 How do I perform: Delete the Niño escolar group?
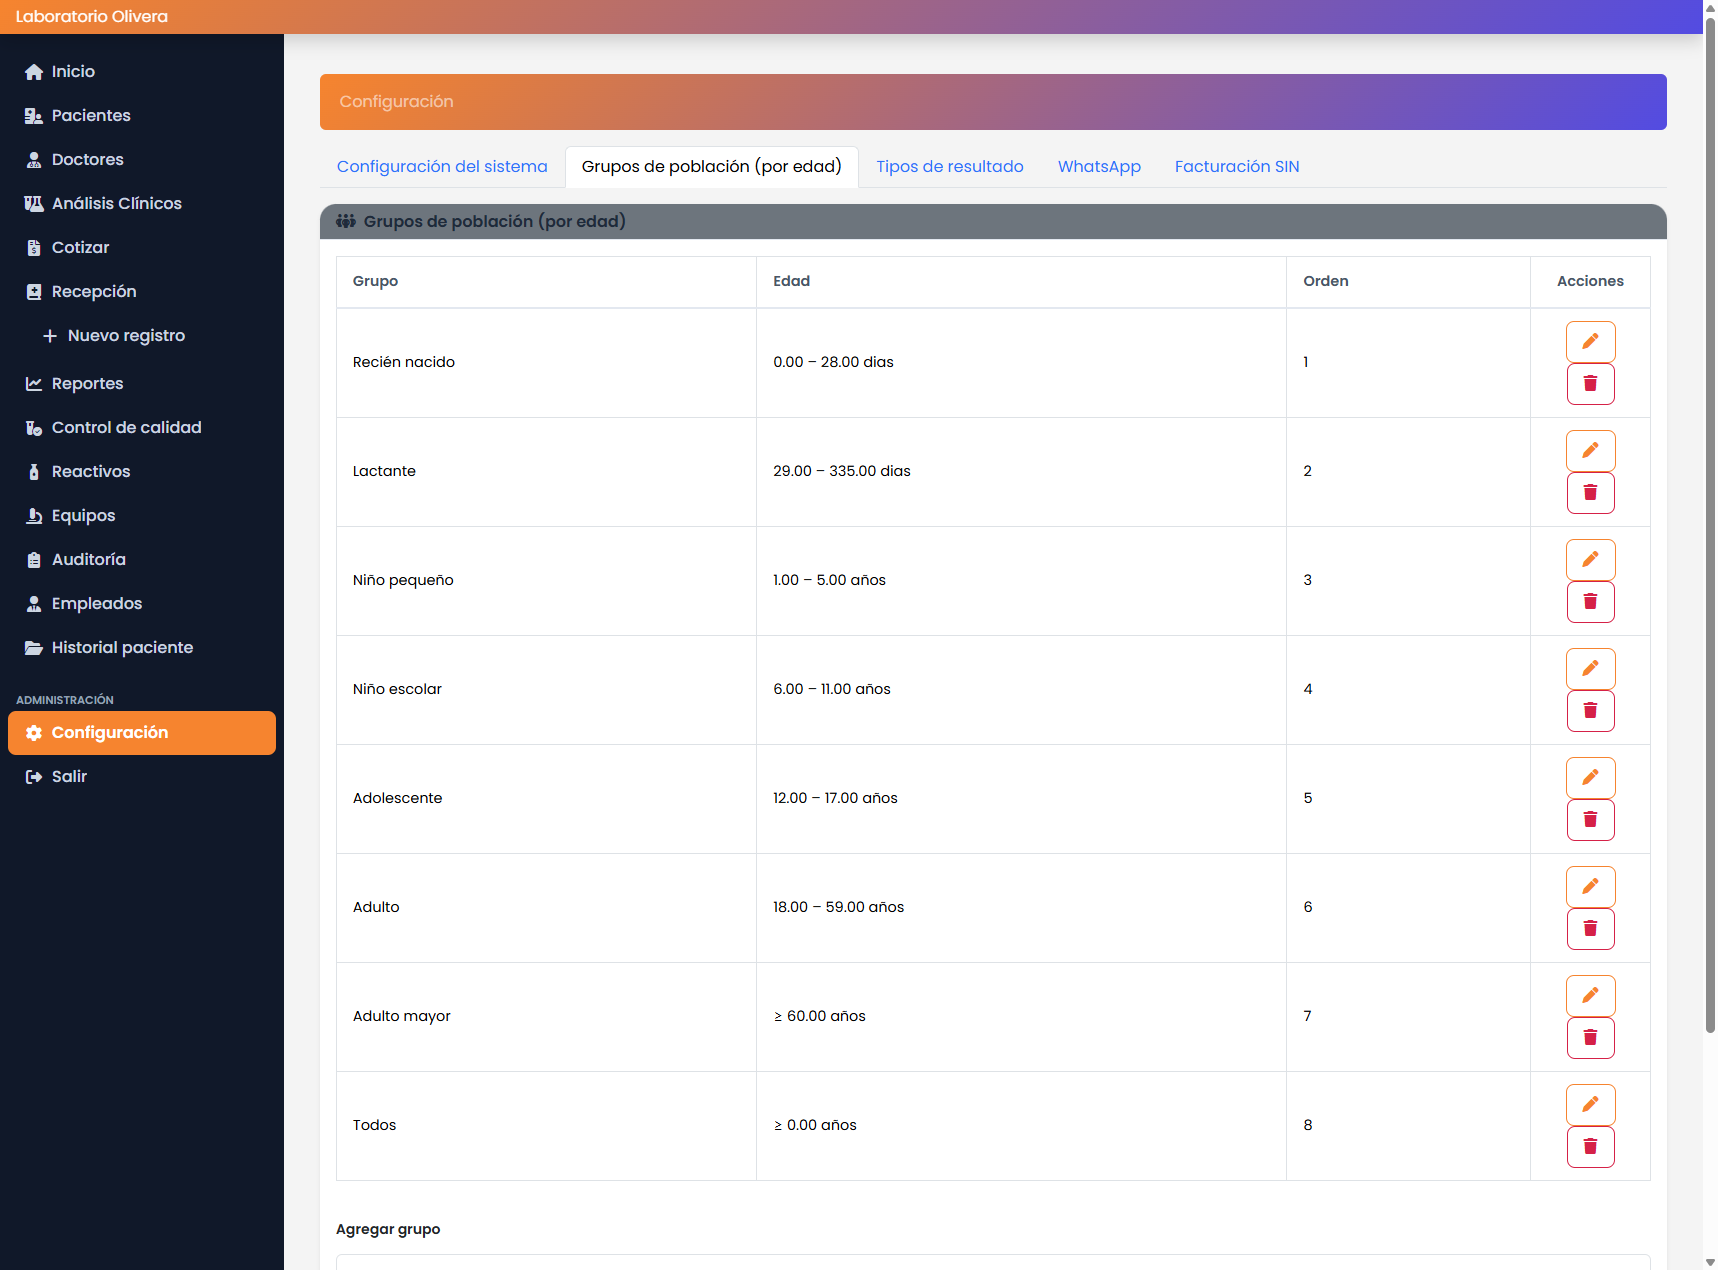(x=1590, y=711)
